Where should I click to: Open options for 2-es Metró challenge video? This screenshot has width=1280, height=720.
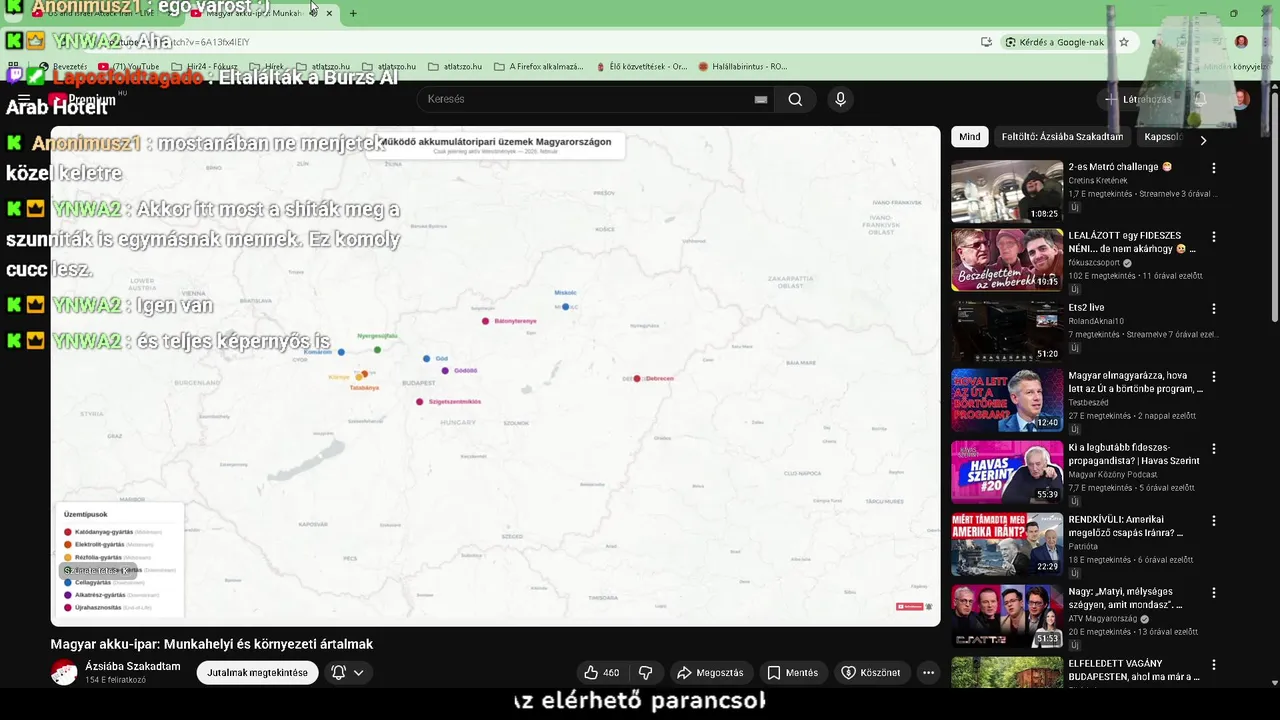click(x=1214, y=168)
